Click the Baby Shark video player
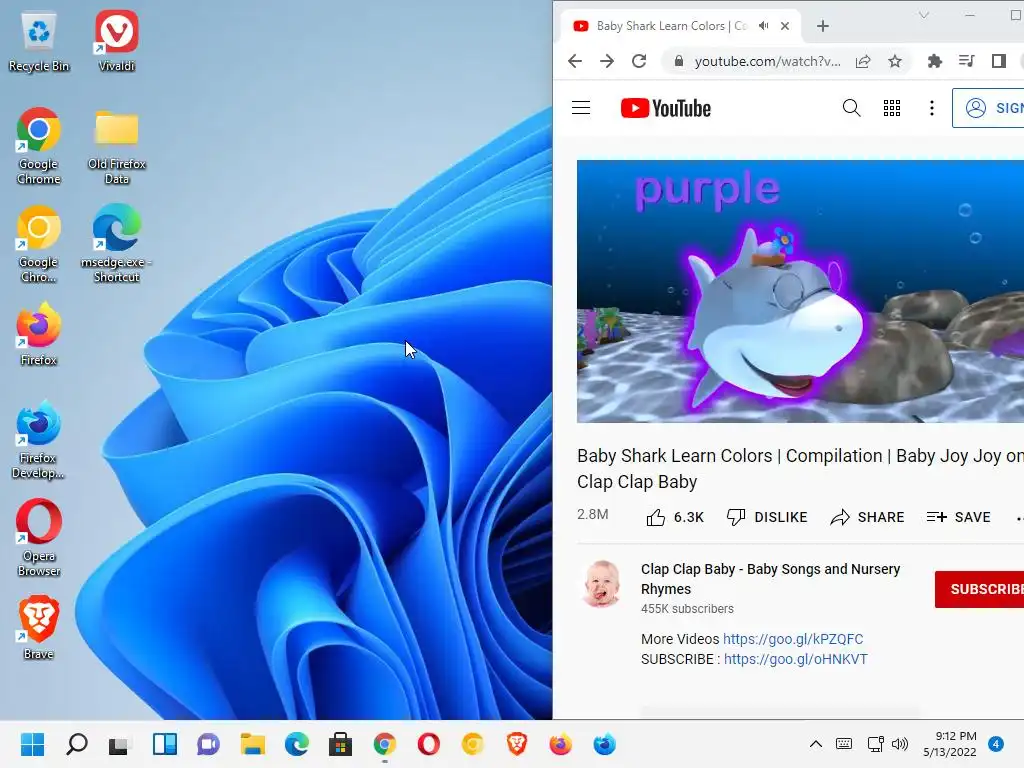This screenshot has width=1024, height=768. [800, 291]
